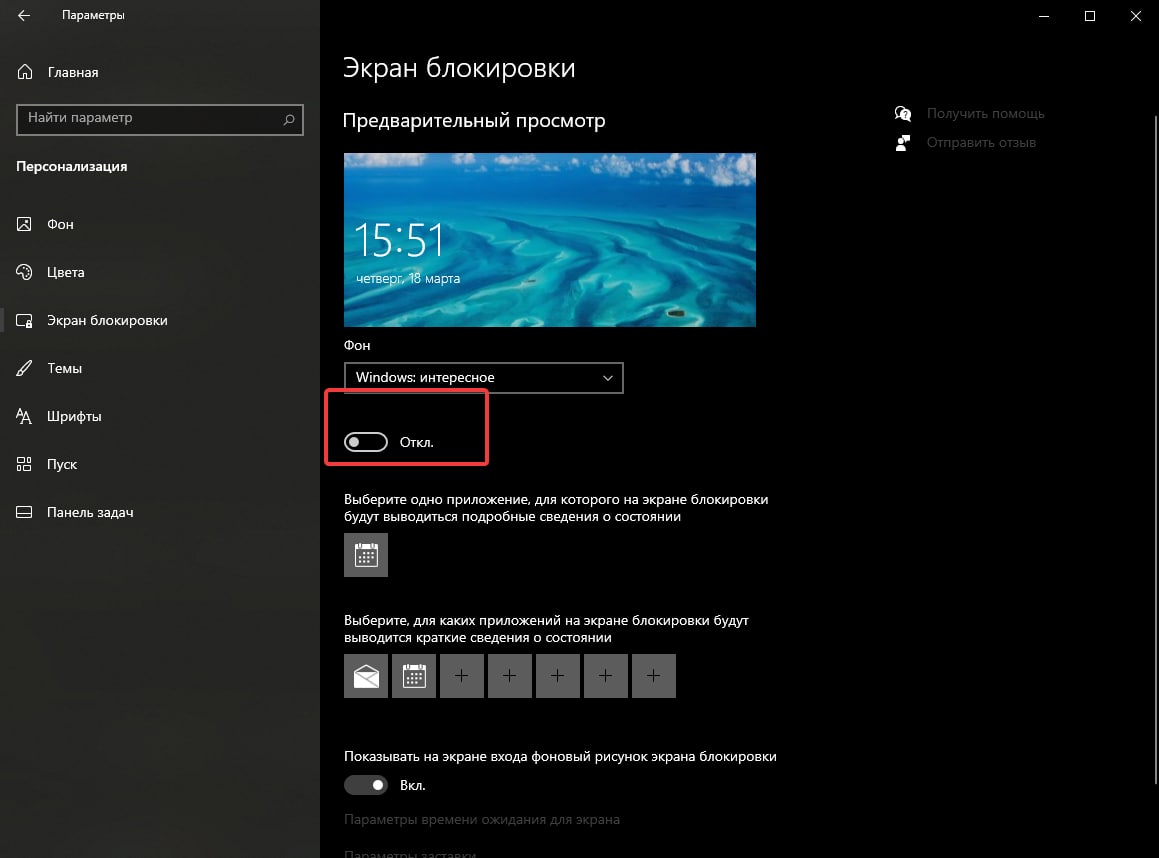Click the Панель задач bar icon
The width and height of the screenshot is (1159, 858).
(24, 512)
